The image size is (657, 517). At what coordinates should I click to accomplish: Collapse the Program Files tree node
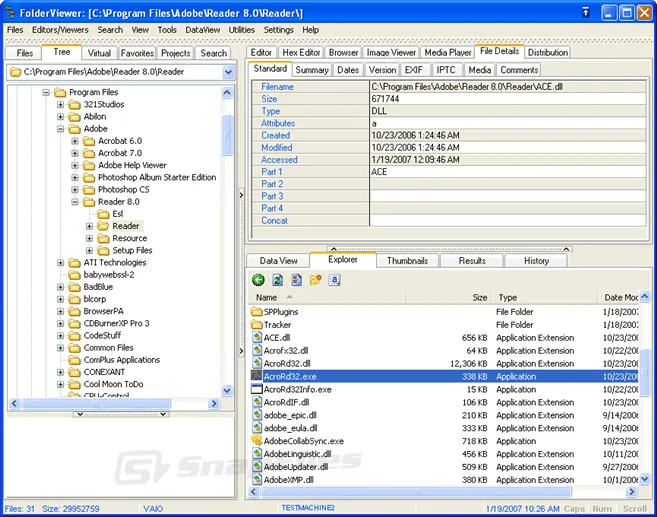point(46,92)
